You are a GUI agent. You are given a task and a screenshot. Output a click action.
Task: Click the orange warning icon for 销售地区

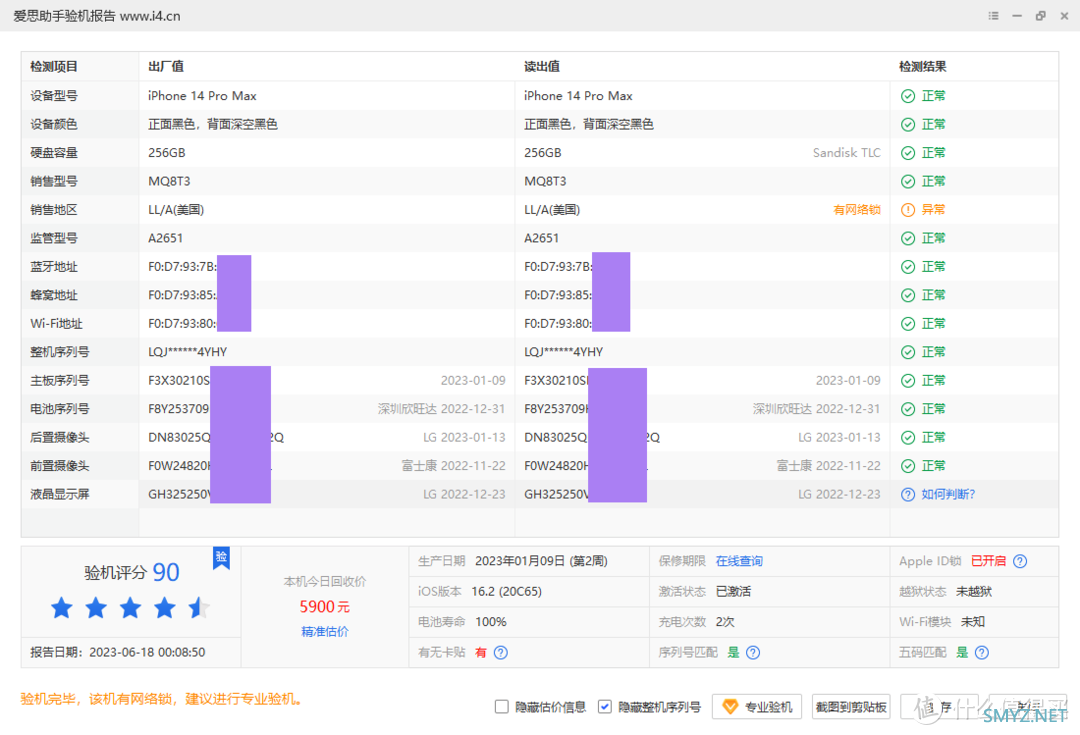[x=908, y=209]
